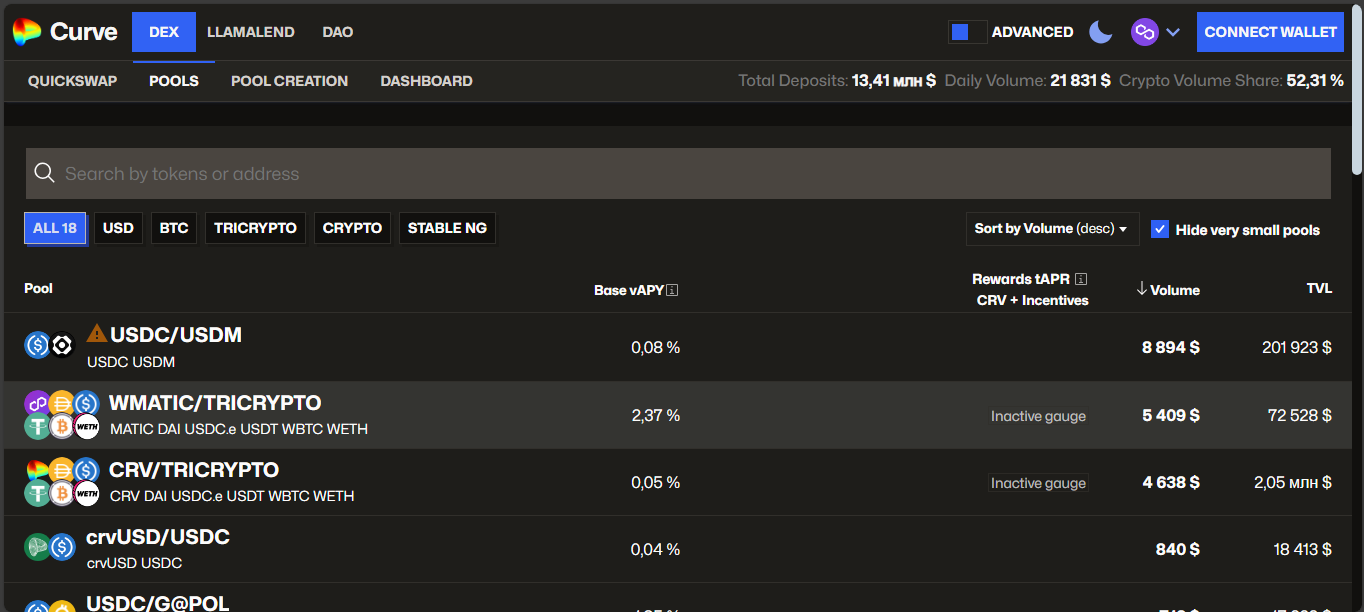The width and height of the screenshot is (1364, 612).
Task: Click USDC token icon in USDC/USDM row
Action: [37, 345]
